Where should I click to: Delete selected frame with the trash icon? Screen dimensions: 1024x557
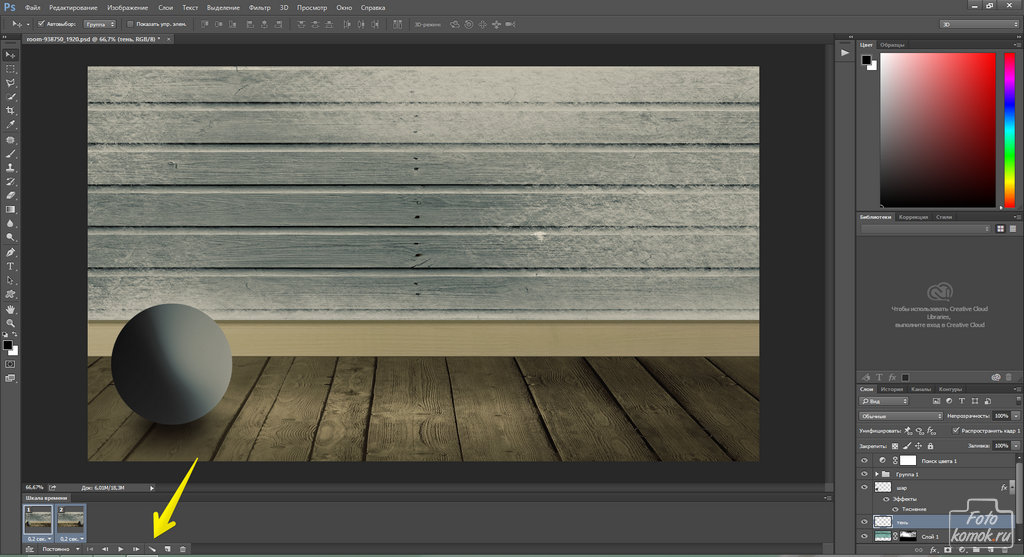coord(182,549)
